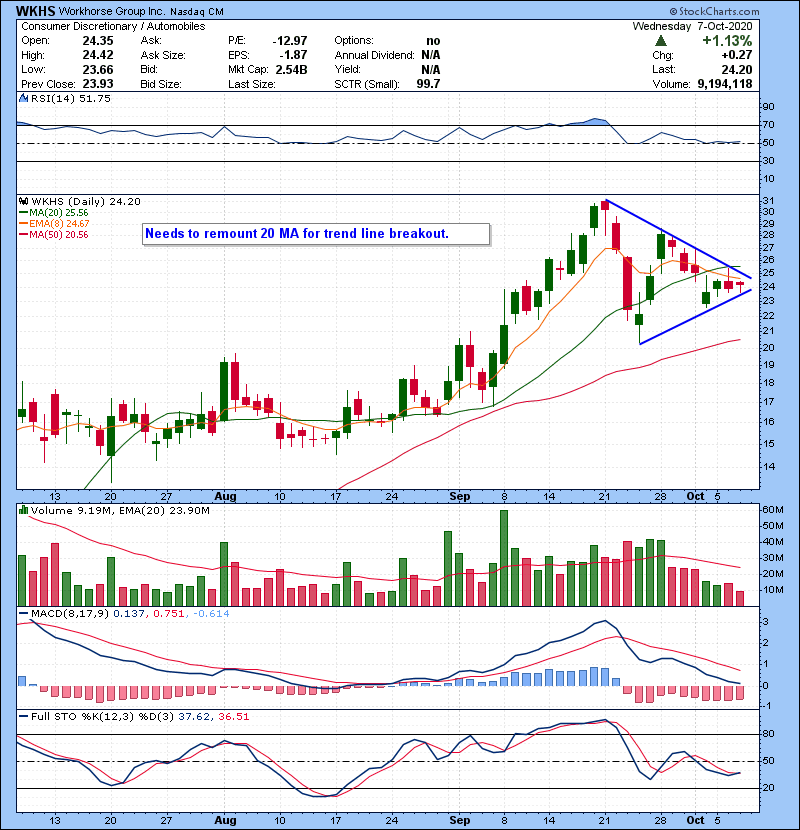Click the WKHS (Daily) 24.20 chart label
Viewport: 800px width, 830px height.
(x=86, y=201)
